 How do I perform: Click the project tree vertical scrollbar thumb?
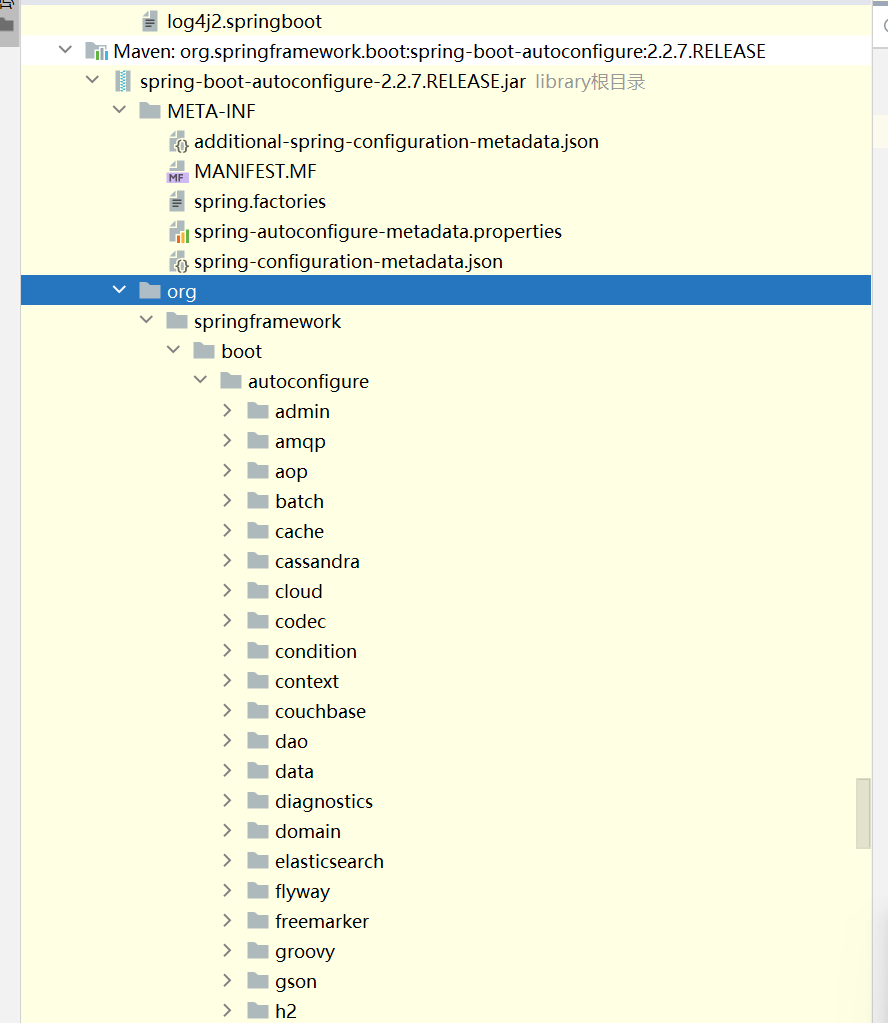point(863,813)
